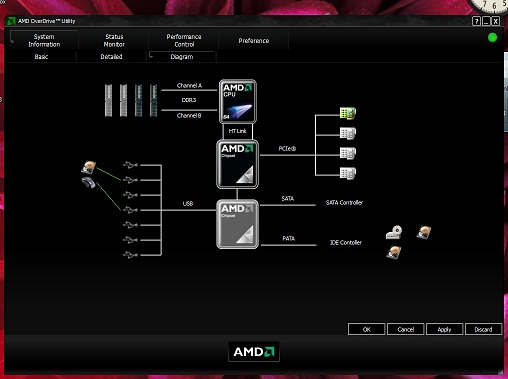
Task: Click the second memory DIMM module icon
Action: (123, 100)
